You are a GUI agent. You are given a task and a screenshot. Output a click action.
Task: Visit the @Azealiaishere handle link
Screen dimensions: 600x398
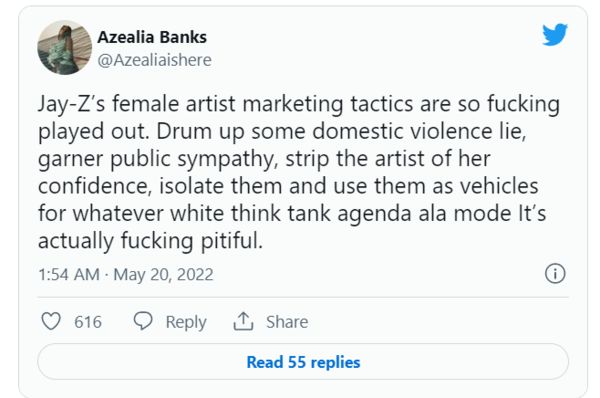155,60
